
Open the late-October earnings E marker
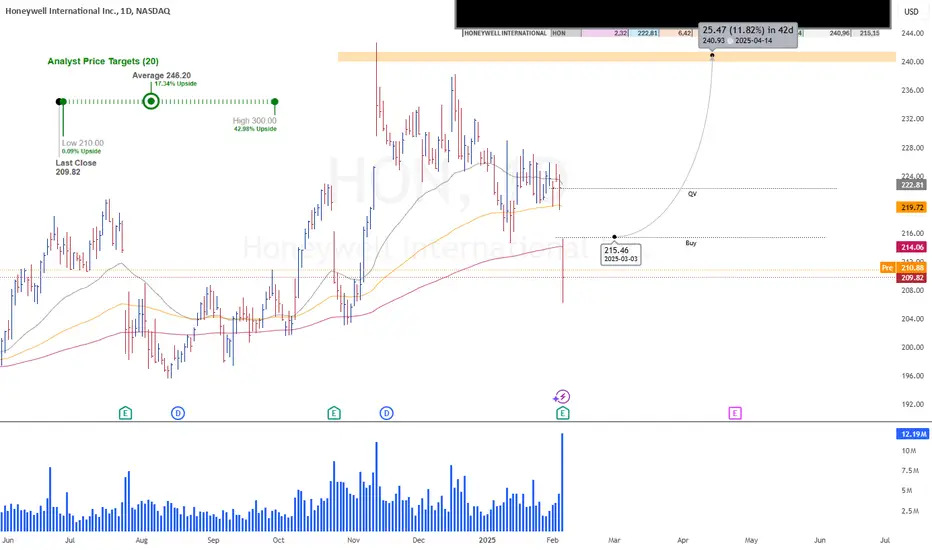(334, 413)
